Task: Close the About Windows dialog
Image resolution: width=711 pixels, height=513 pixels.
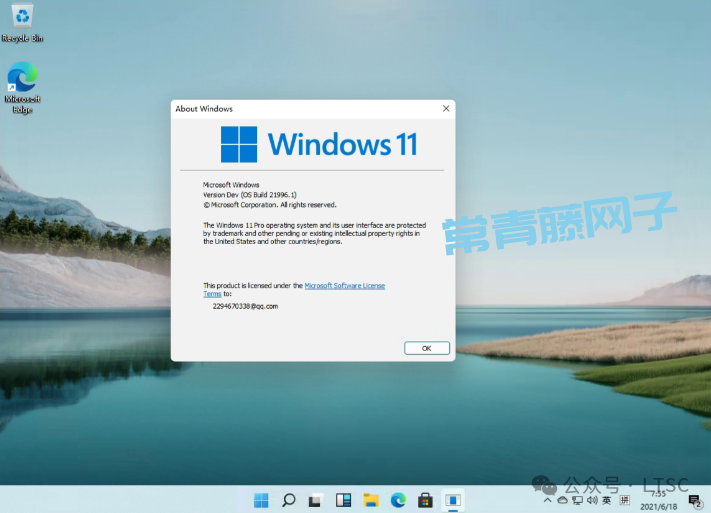Action: 446,108
